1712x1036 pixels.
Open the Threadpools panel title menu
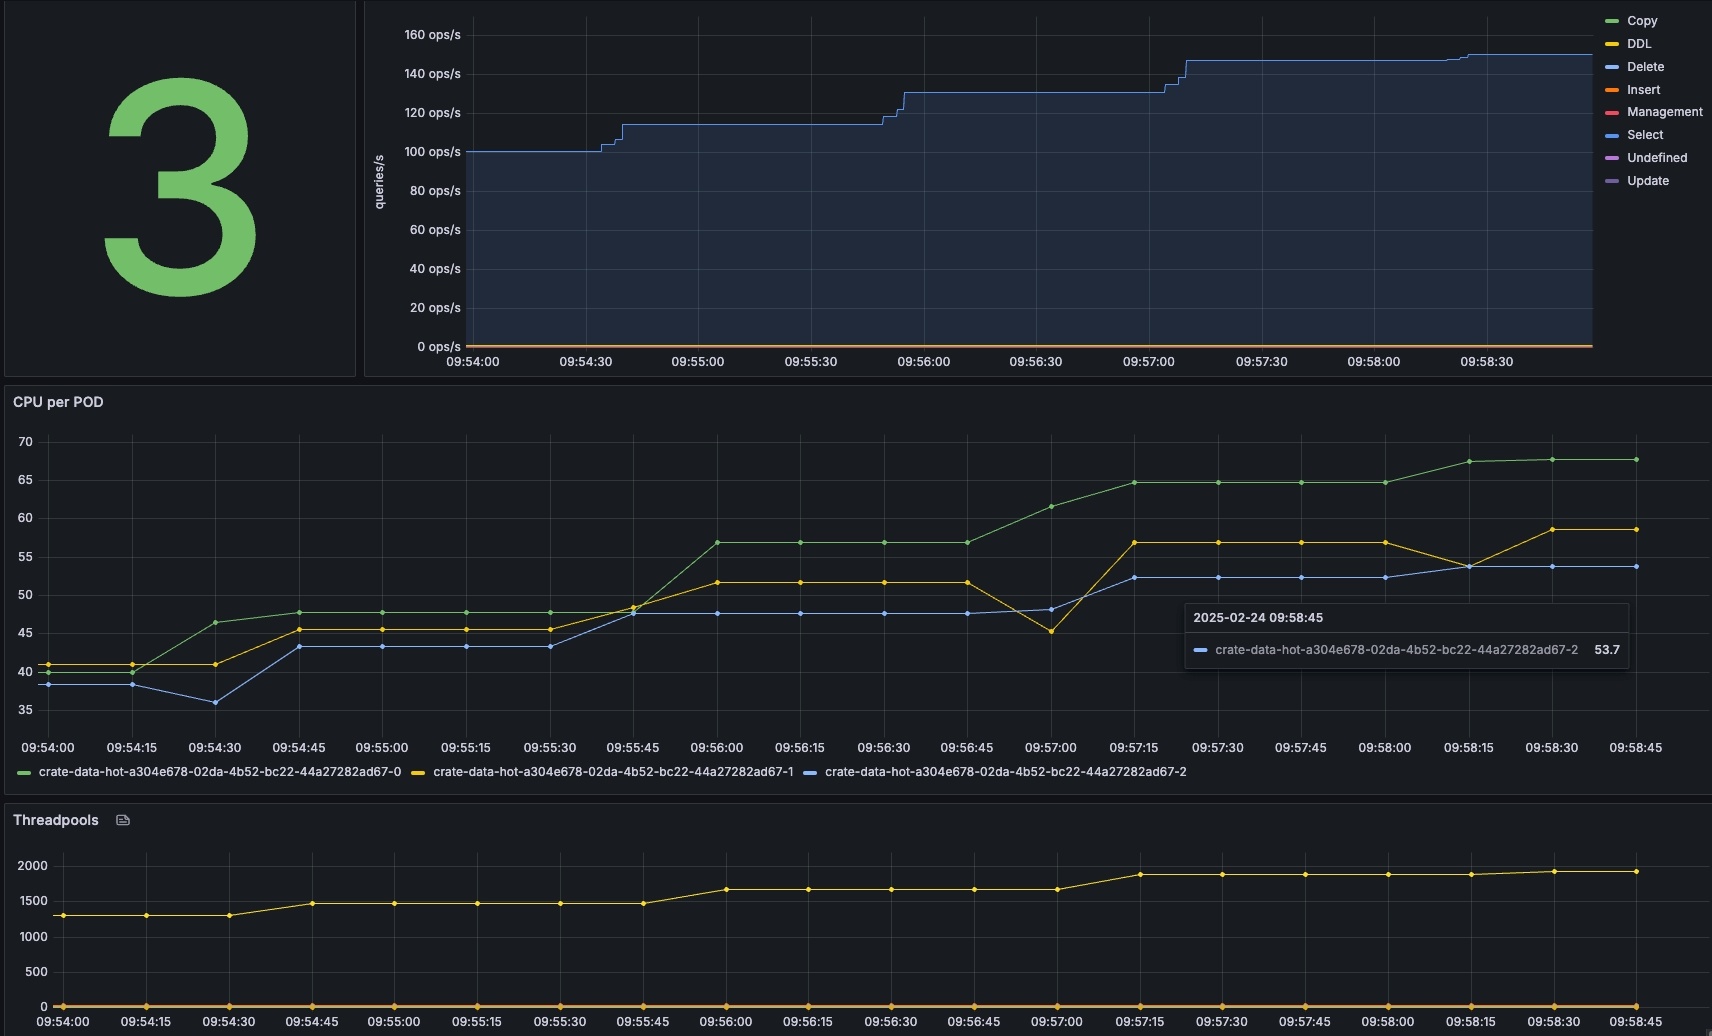[56, 820]
